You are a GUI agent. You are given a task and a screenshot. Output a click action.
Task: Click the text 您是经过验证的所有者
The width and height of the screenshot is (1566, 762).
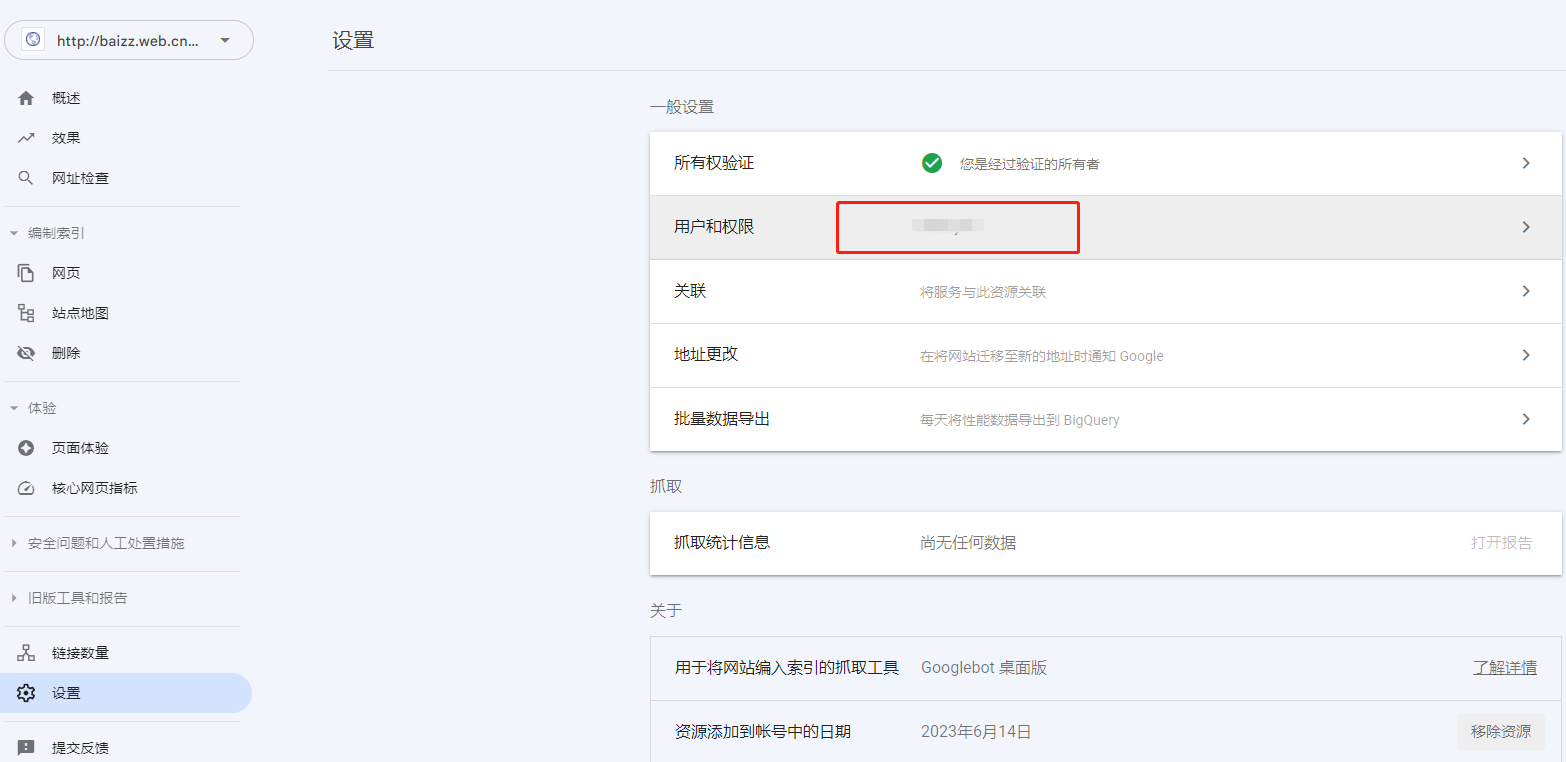1029,164
